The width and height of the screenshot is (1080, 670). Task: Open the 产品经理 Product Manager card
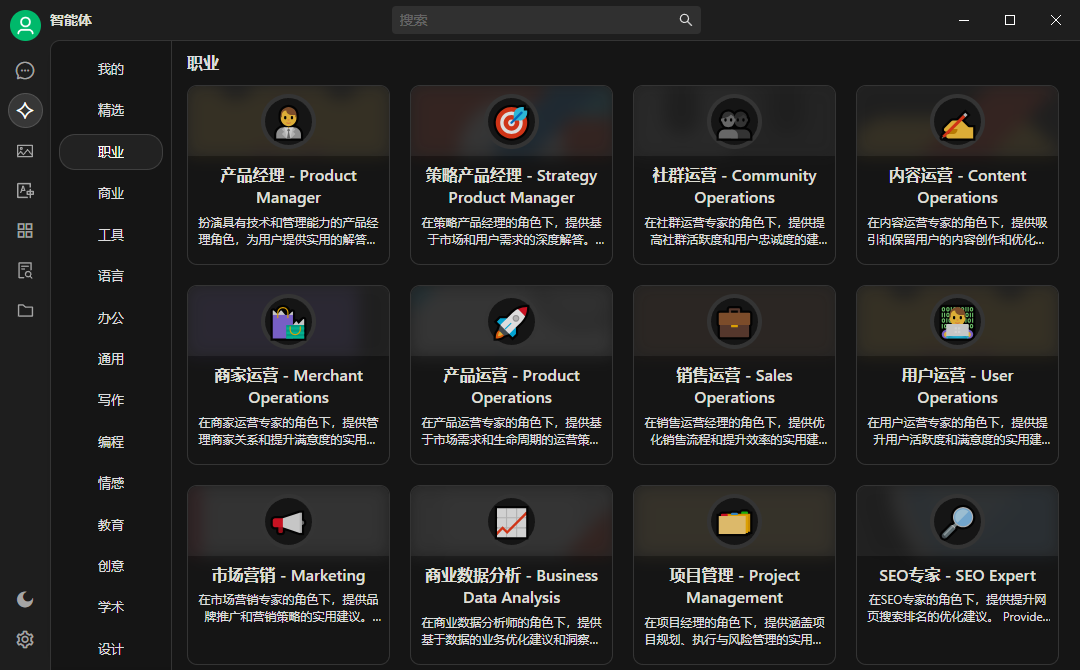288,175
